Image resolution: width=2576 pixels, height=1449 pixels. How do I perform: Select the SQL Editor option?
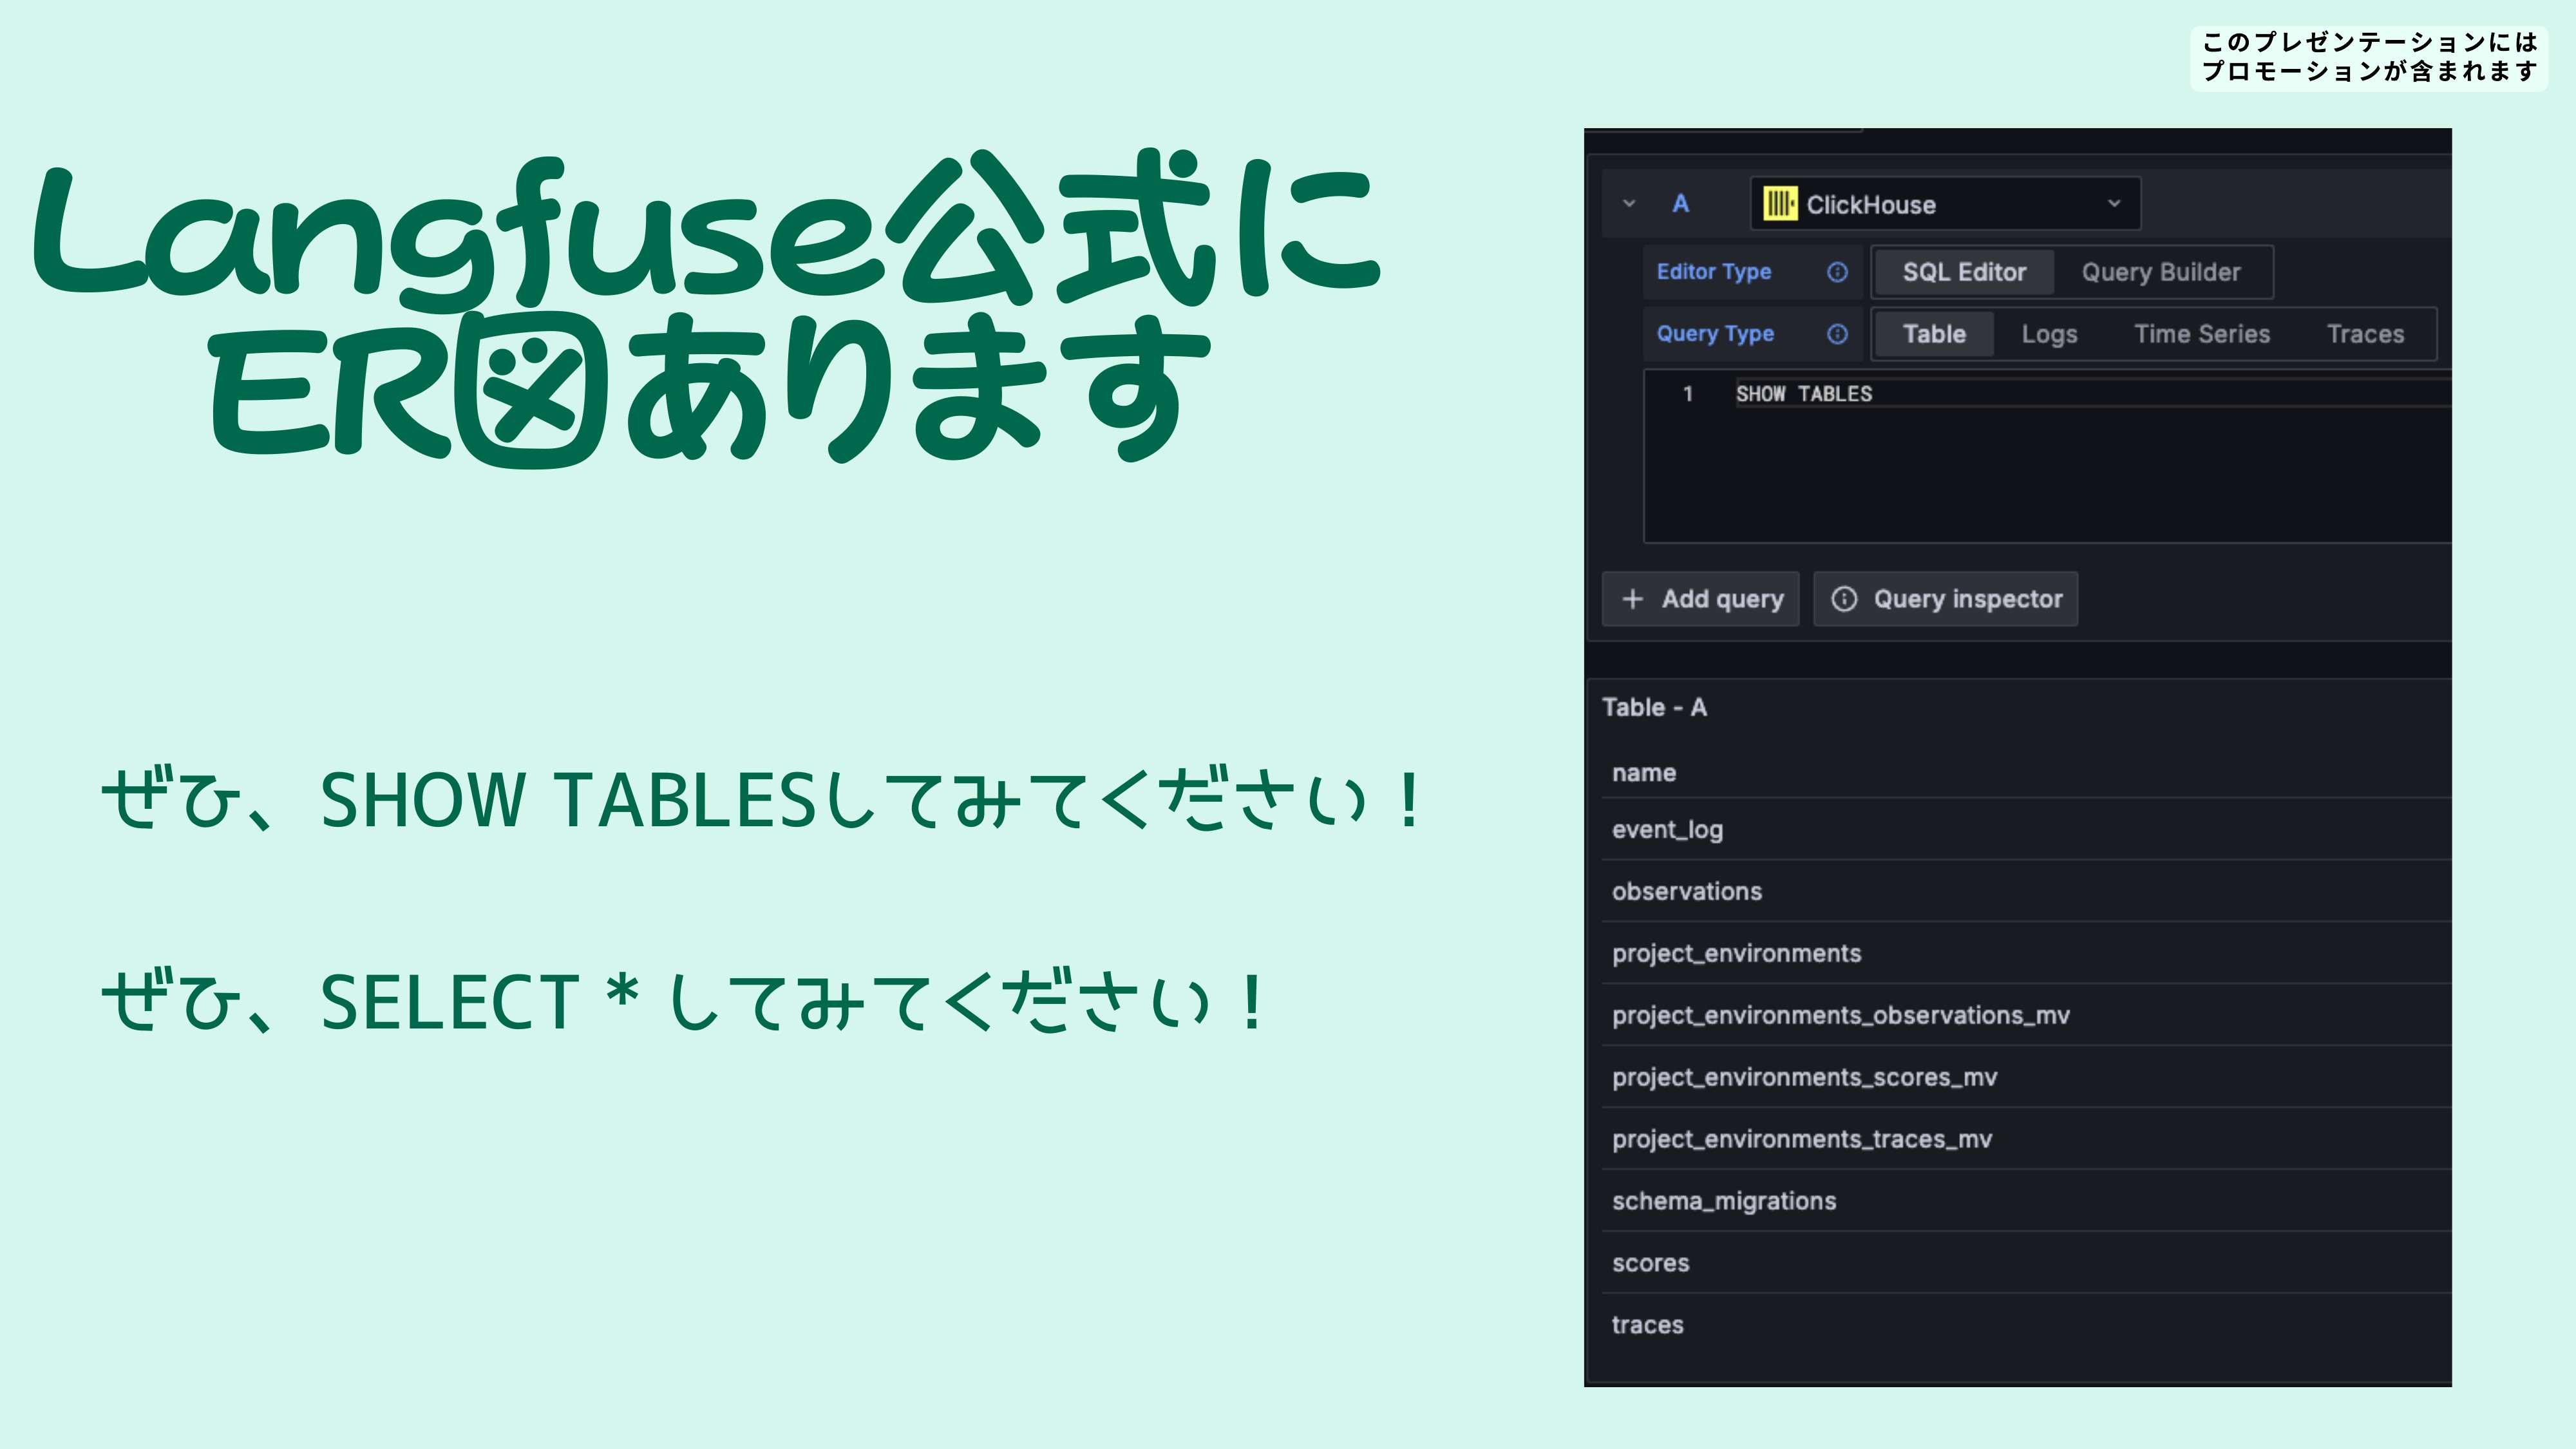[1964, 272]
